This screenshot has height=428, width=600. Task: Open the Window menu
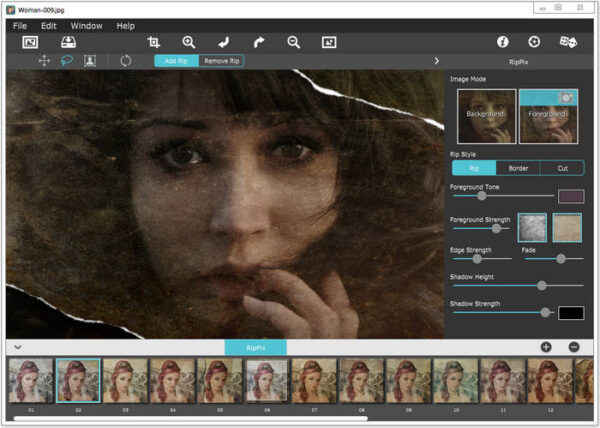[86, 25]
